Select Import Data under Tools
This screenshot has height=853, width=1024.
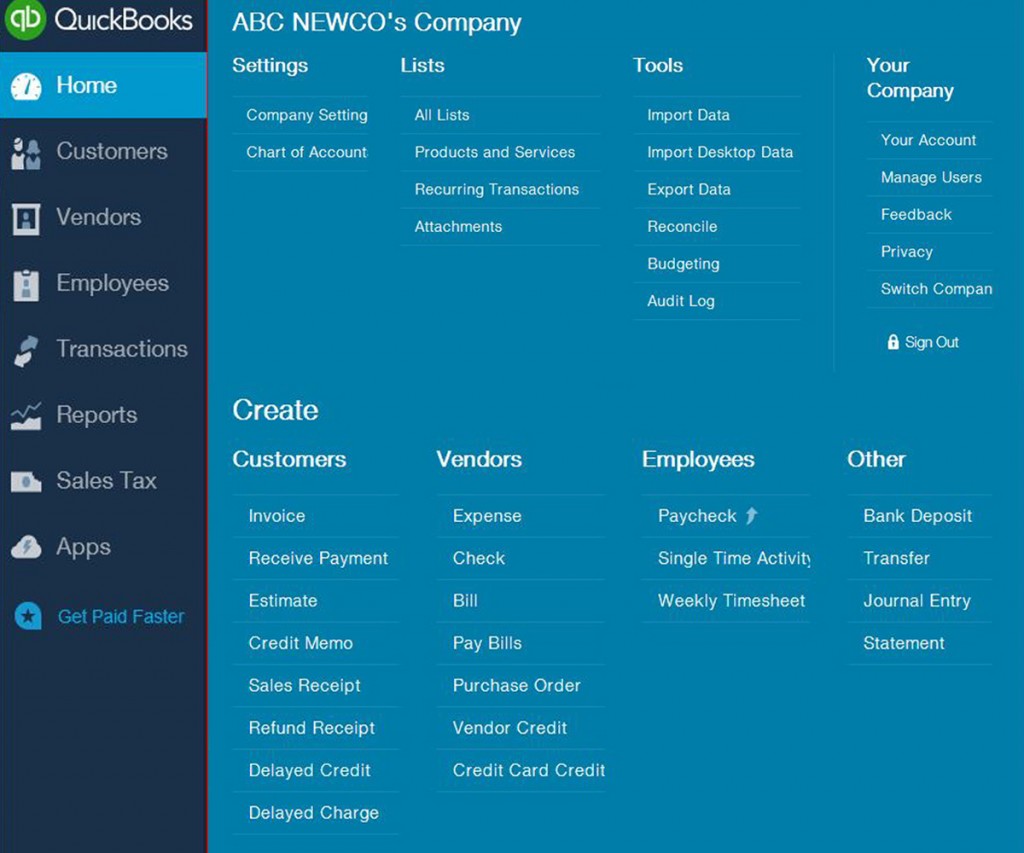point(688,115)
